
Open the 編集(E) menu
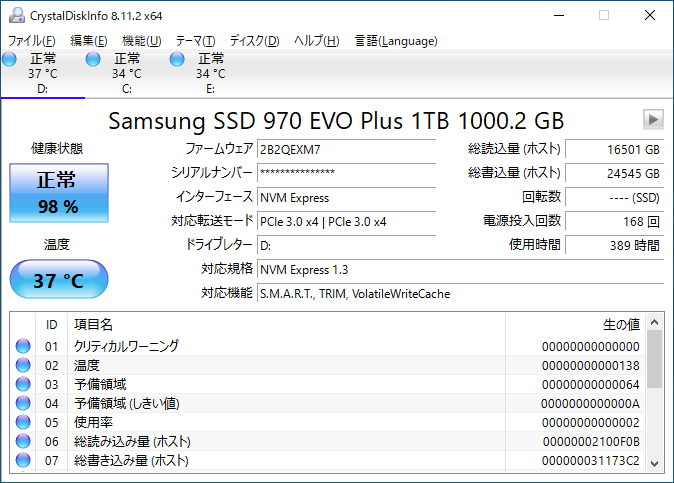(89, 41)
